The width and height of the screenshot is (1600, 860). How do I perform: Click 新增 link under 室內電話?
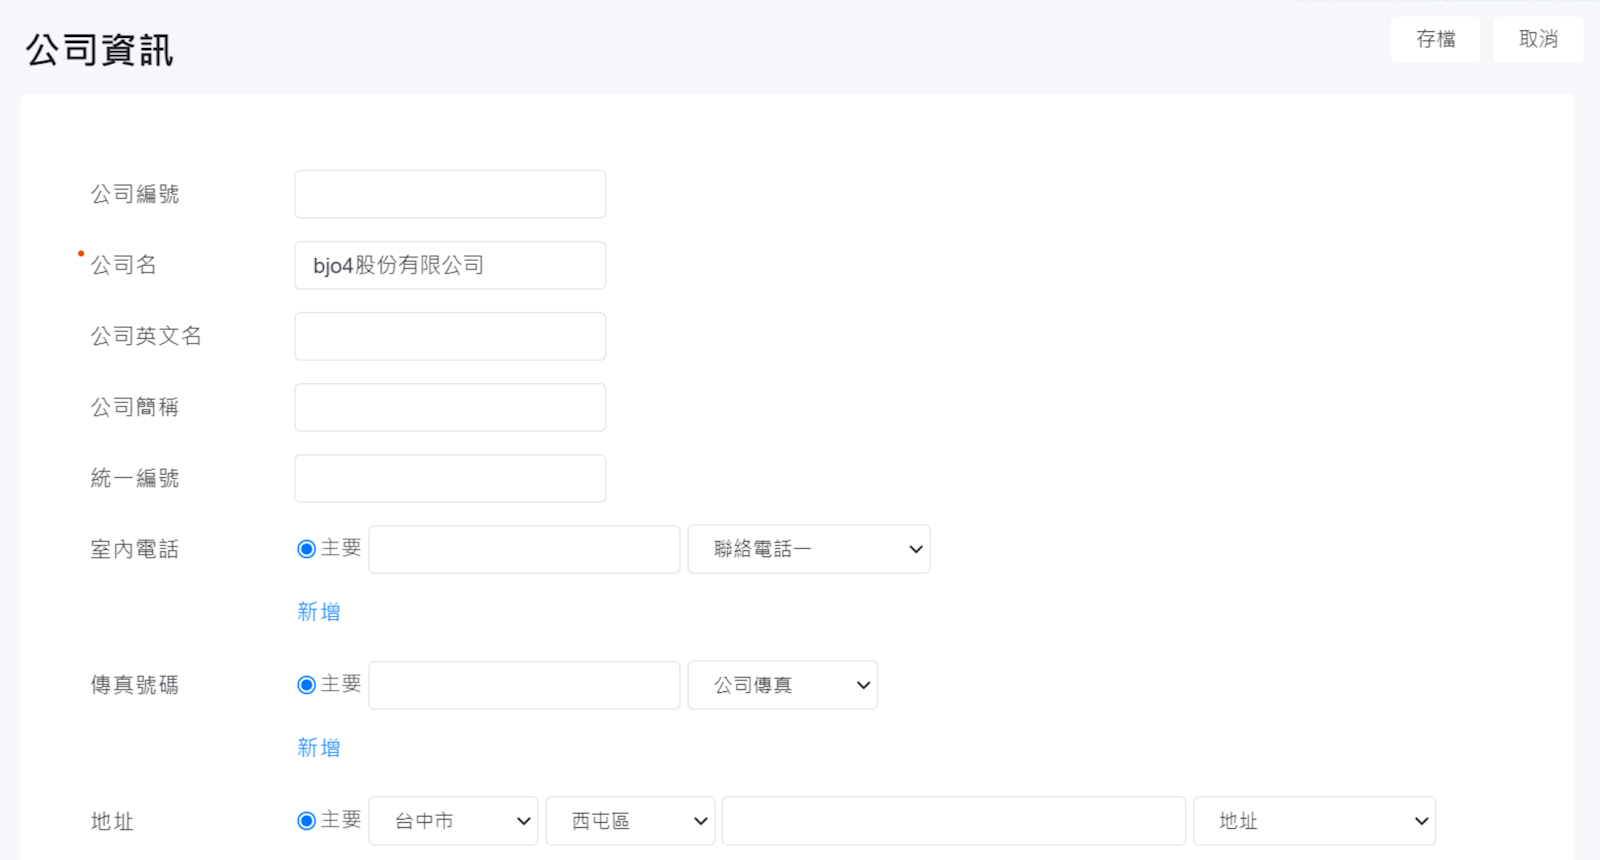(x=319, y=612)
